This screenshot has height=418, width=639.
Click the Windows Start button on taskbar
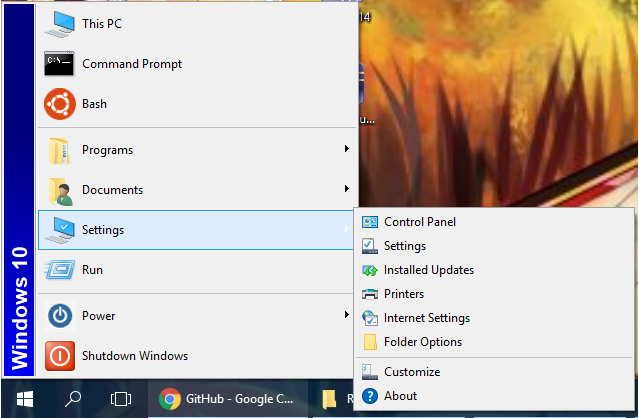click(x=25, y=399)
